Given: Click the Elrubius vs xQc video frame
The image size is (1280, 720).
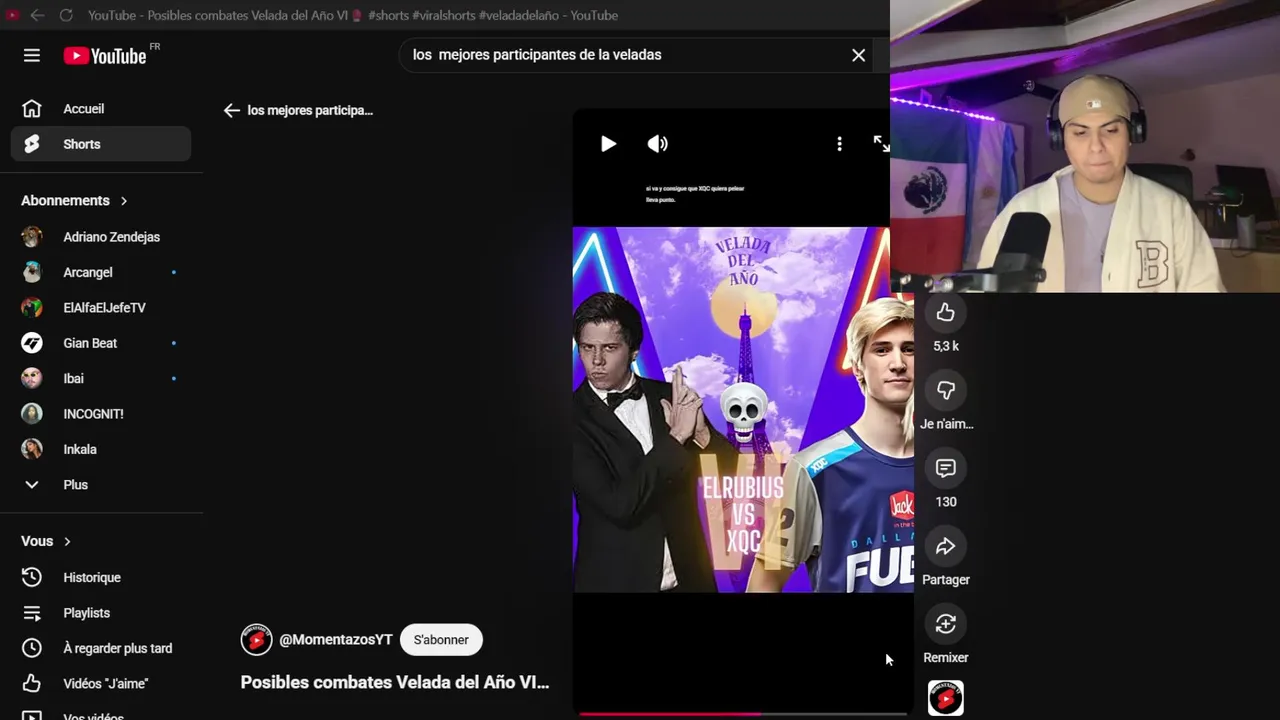Looking at the screenshot, I should [x=743, y=410].
